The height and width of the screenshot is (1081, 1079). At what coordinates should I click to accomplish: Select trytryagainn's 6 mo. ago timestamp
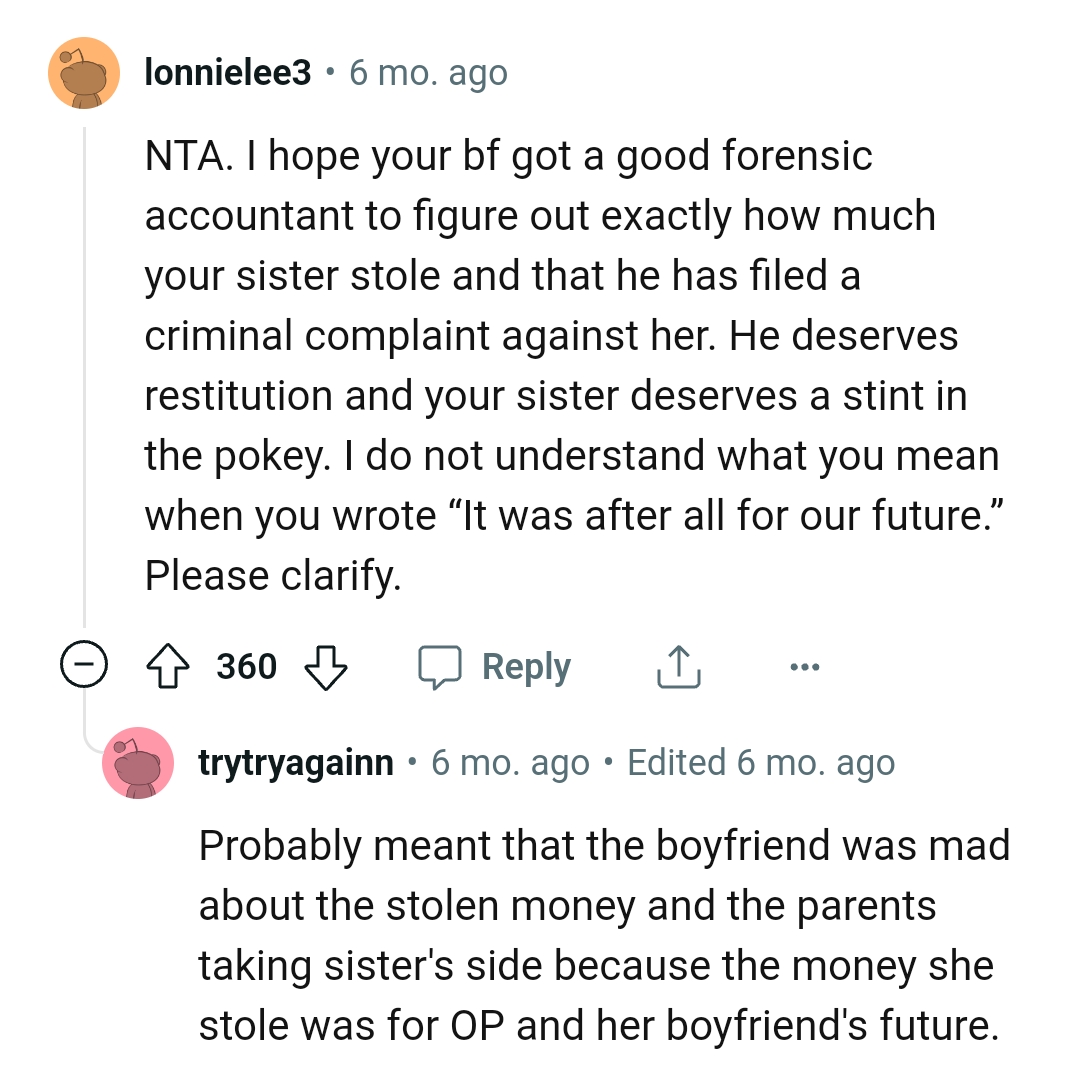508,762
